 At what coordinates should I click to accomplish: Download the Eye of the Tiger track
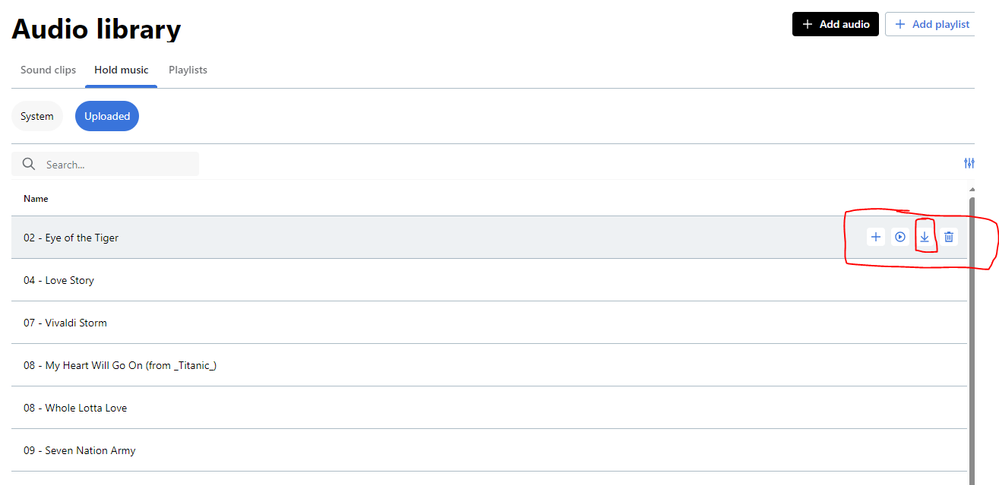pyautogui.click(x=924, y=237)
